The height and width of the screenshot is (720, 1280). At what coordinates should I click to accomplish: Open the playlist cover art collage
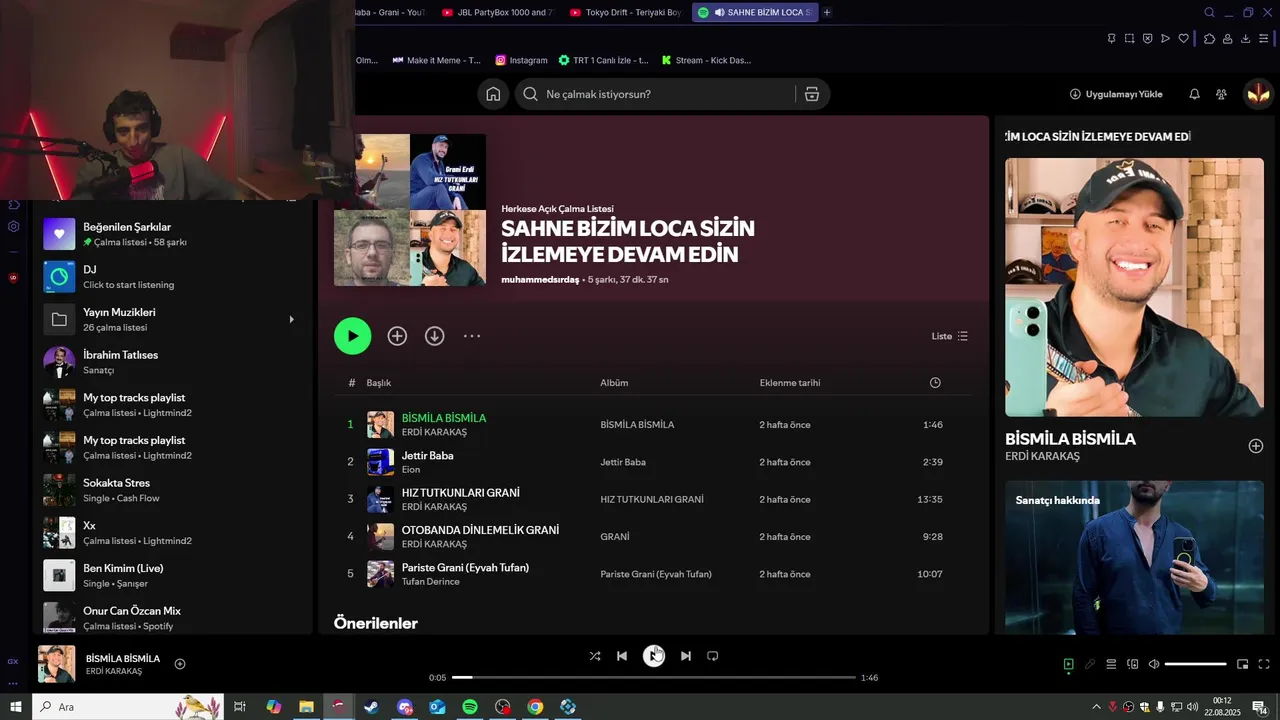[x=410, y=210]
